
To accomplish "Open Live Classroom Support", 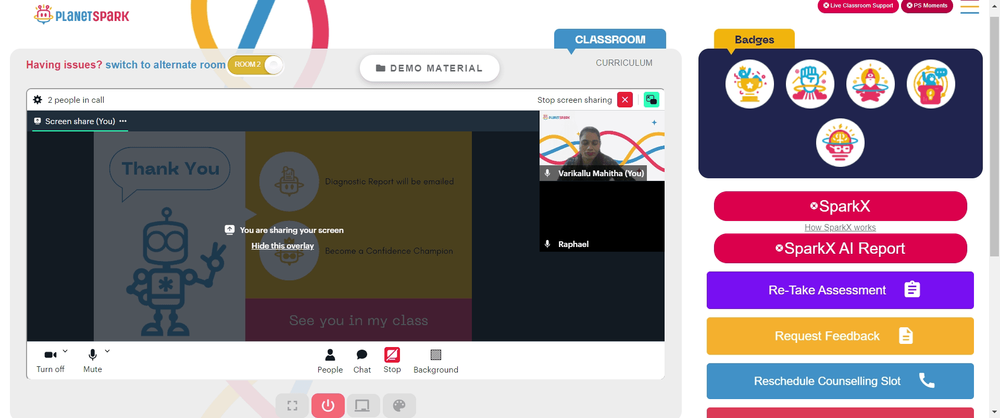I will [x=858, y=6].
